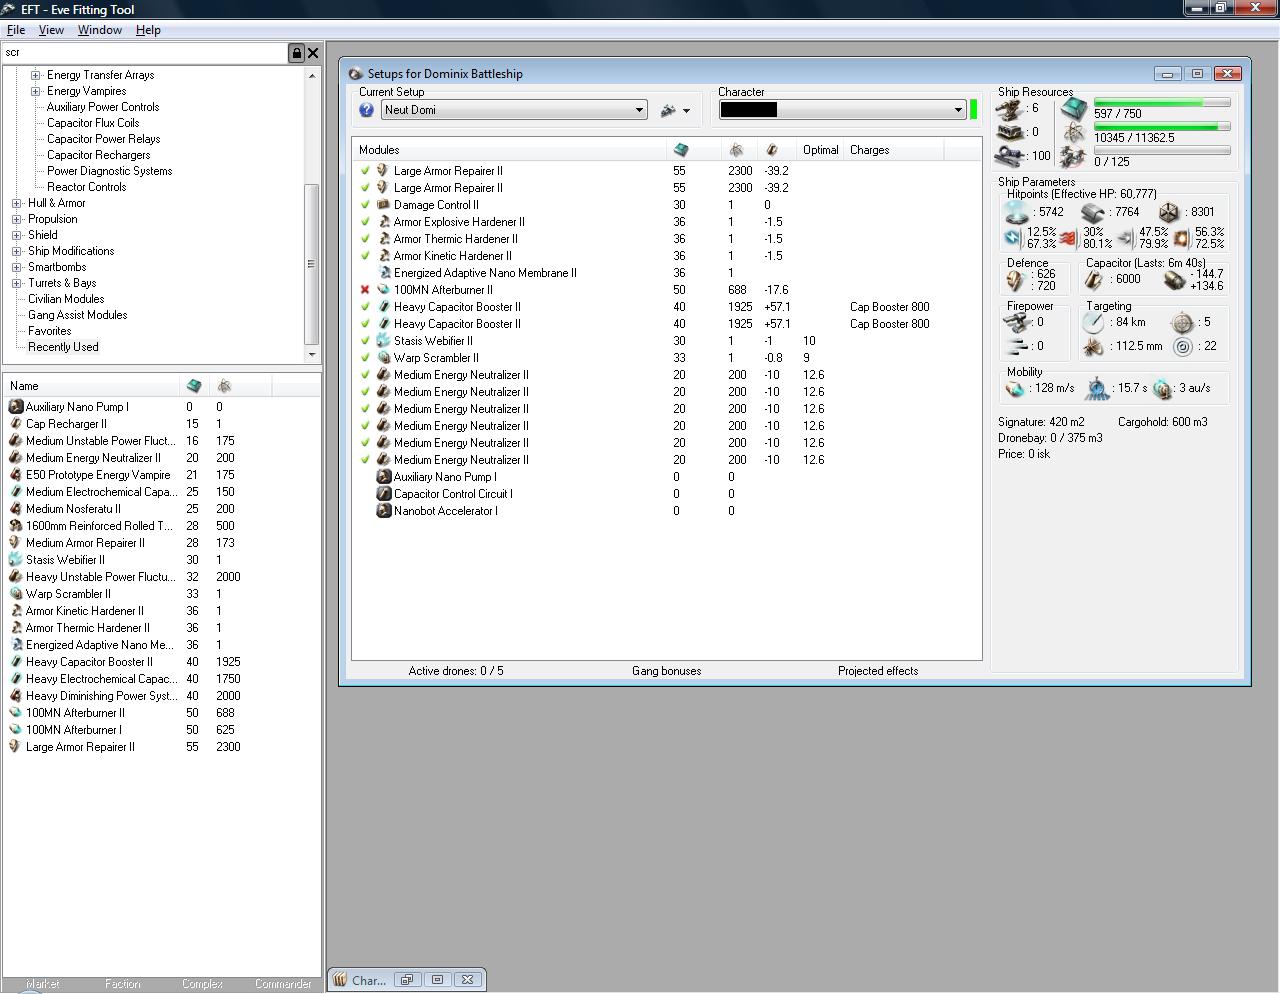Viewport: 1280px width, 994px height.
Task: Switch to the Faction tab
Action: coord(123,984)
